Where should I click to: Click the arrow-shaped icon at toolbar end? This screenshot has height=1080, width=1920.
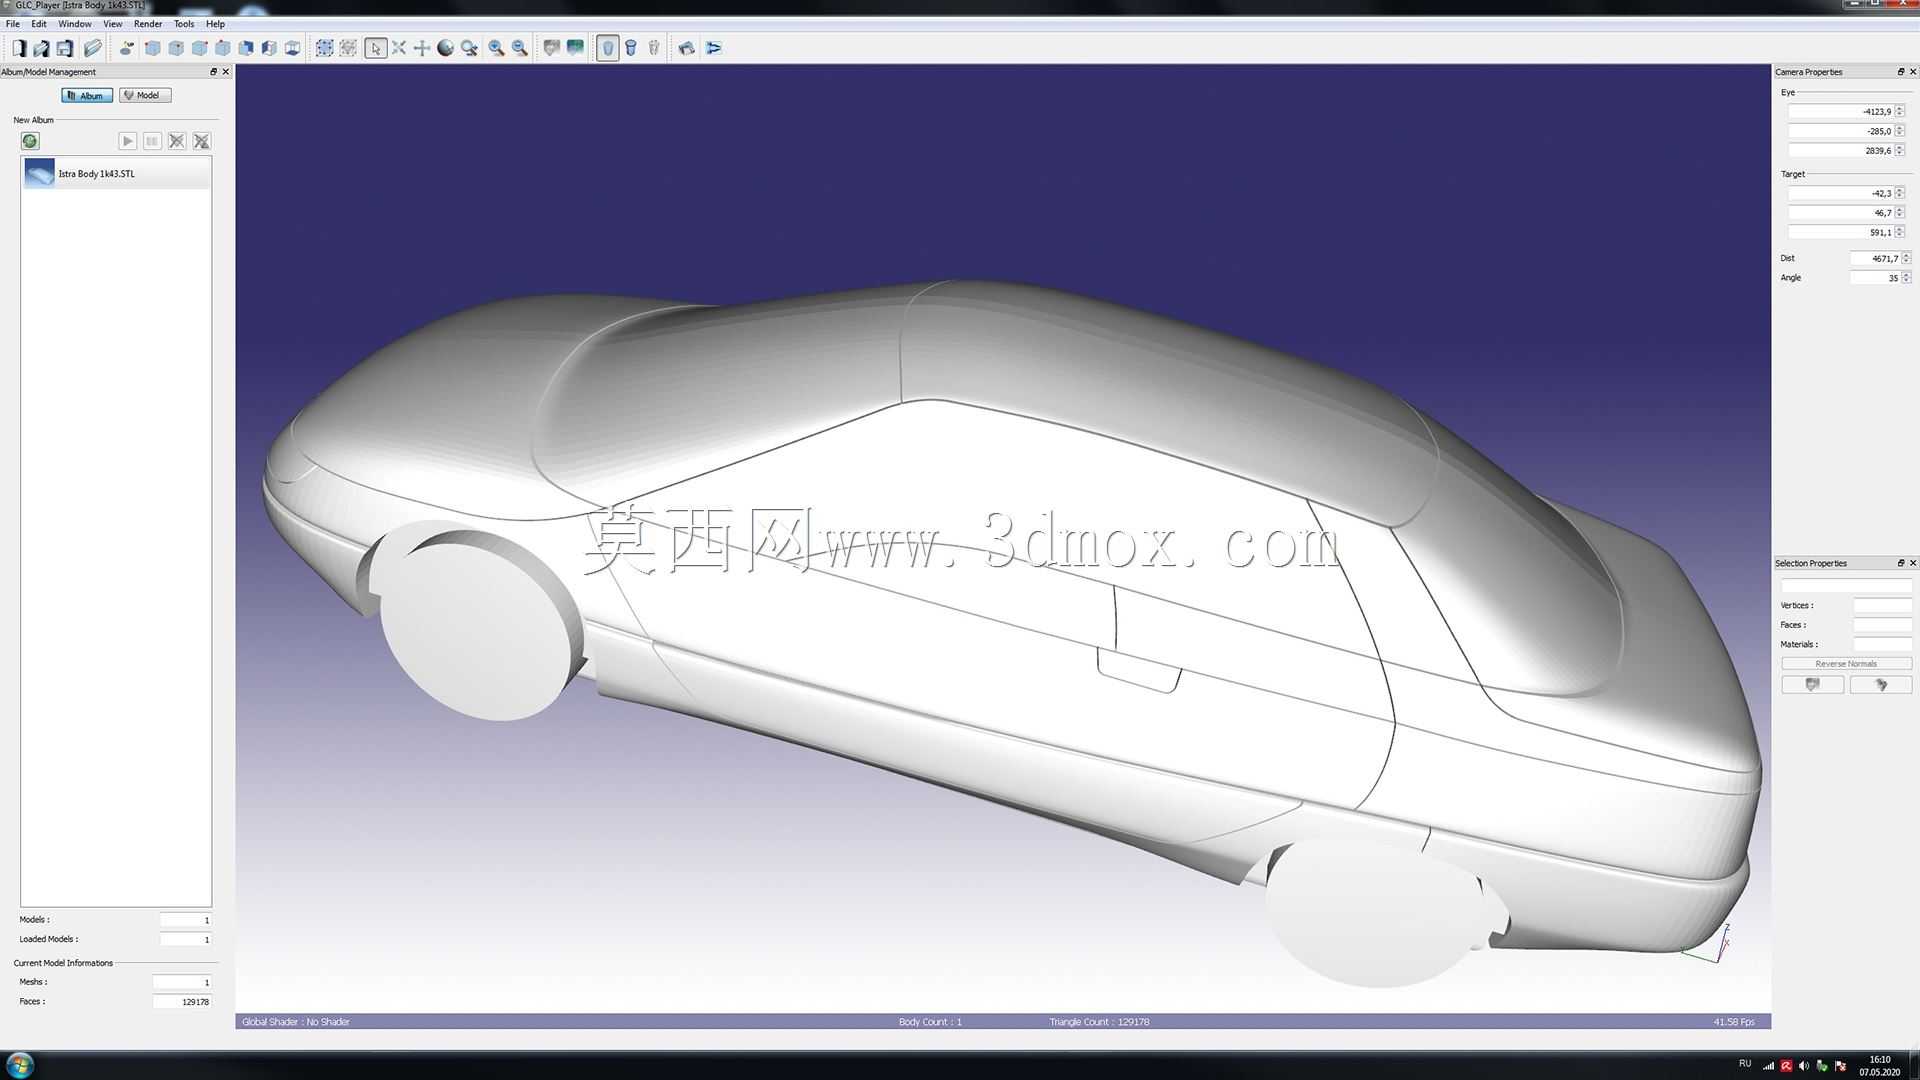714,48
